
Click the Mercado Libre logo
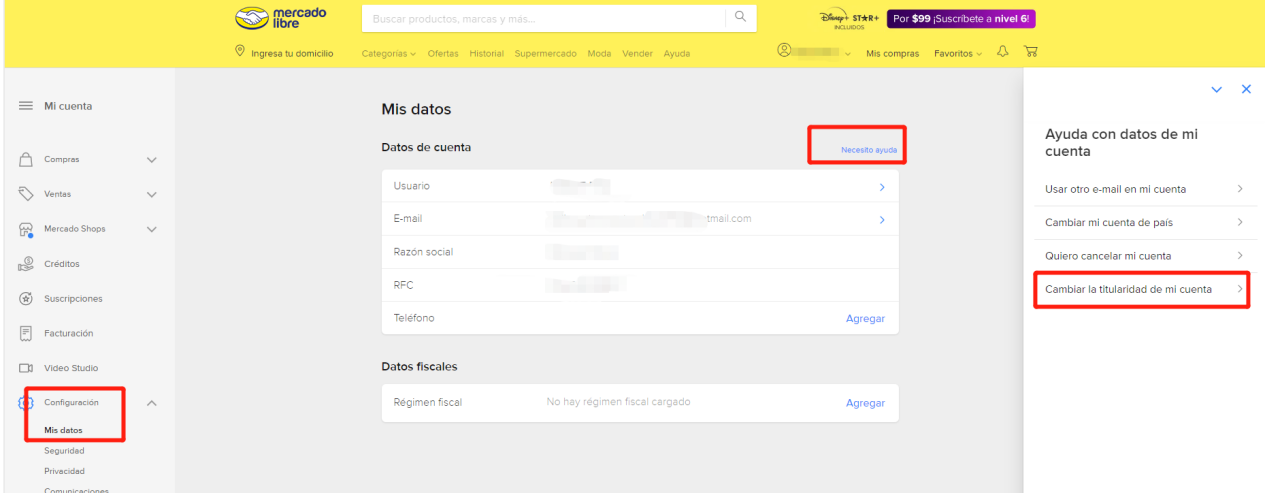point(279,18)
